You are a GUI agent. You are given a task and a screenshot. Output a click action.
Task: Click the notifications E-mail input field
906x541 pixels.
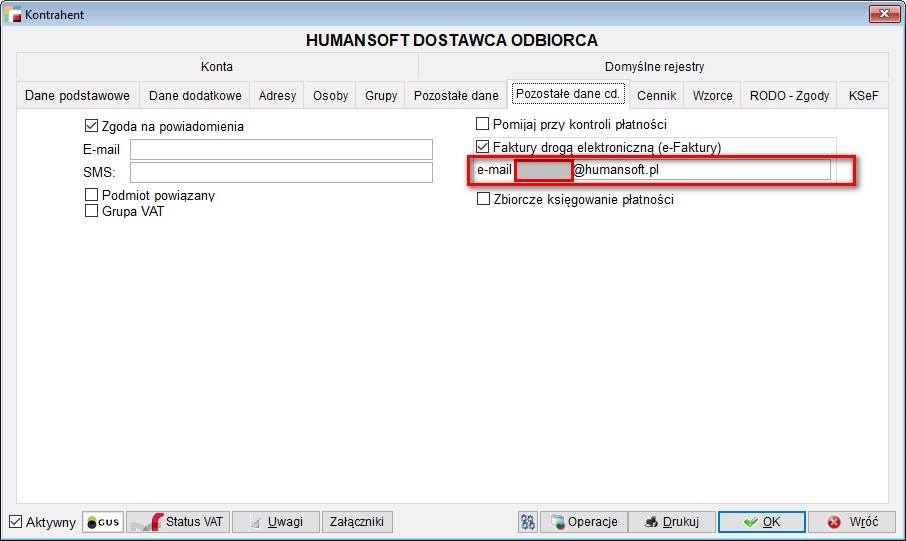tap(281, 149)
